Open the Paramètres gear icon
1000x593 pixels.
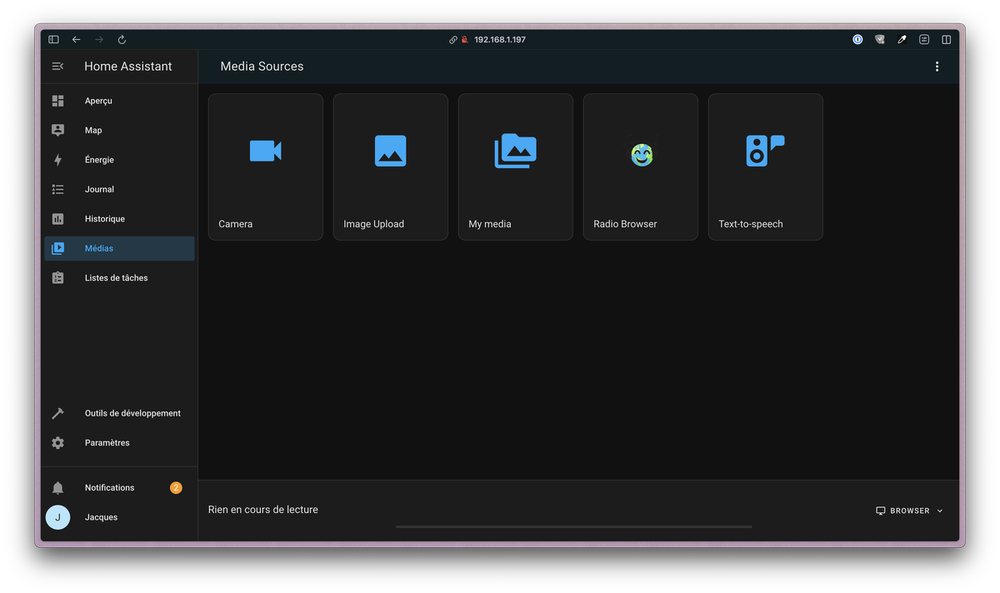[58, 443]
